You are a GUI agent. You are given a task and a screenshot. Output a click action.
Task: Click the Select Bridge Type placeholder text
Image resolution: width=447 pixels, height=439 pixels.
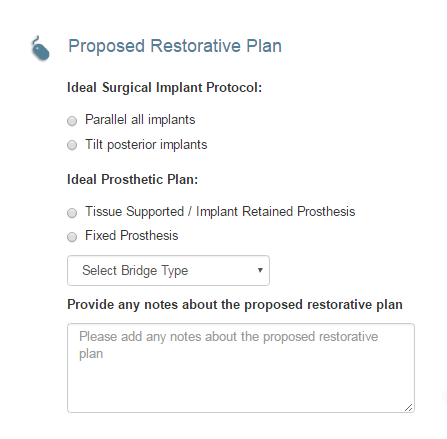pos(135,271)
